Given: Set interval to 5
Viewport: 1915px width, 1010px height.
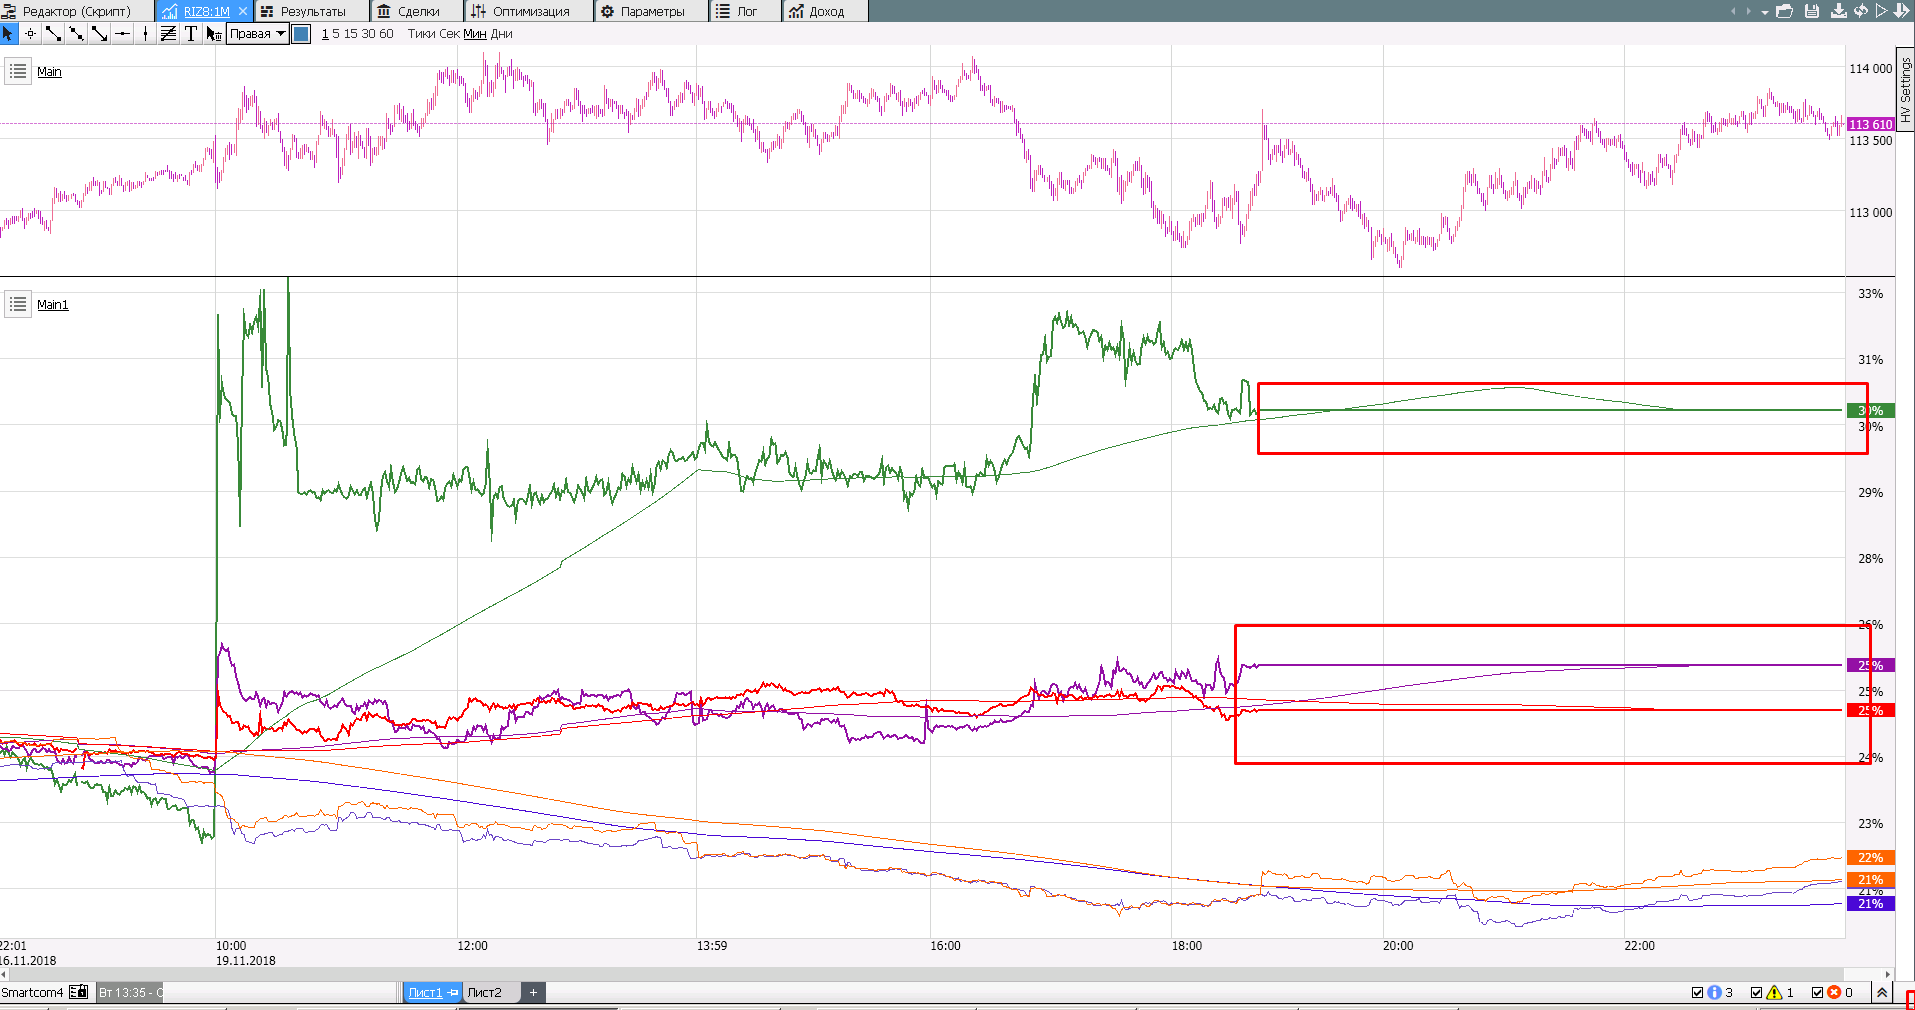Looking at the screenshot, I should 336,34.
